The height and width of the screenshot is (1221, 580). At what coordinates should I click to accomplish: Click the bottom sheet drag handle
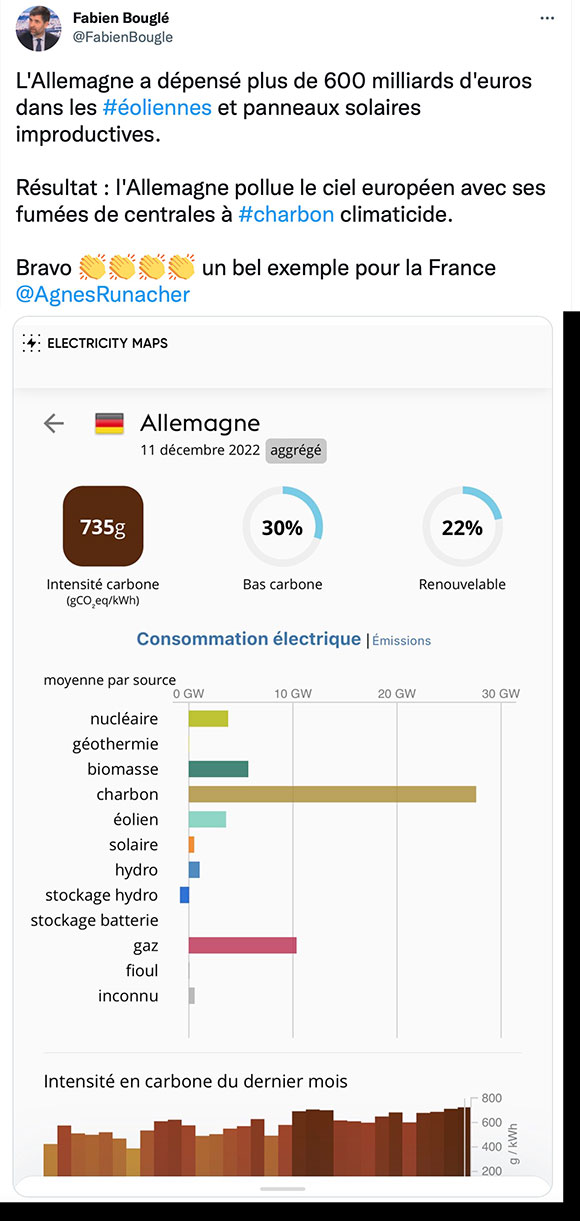282,1188
